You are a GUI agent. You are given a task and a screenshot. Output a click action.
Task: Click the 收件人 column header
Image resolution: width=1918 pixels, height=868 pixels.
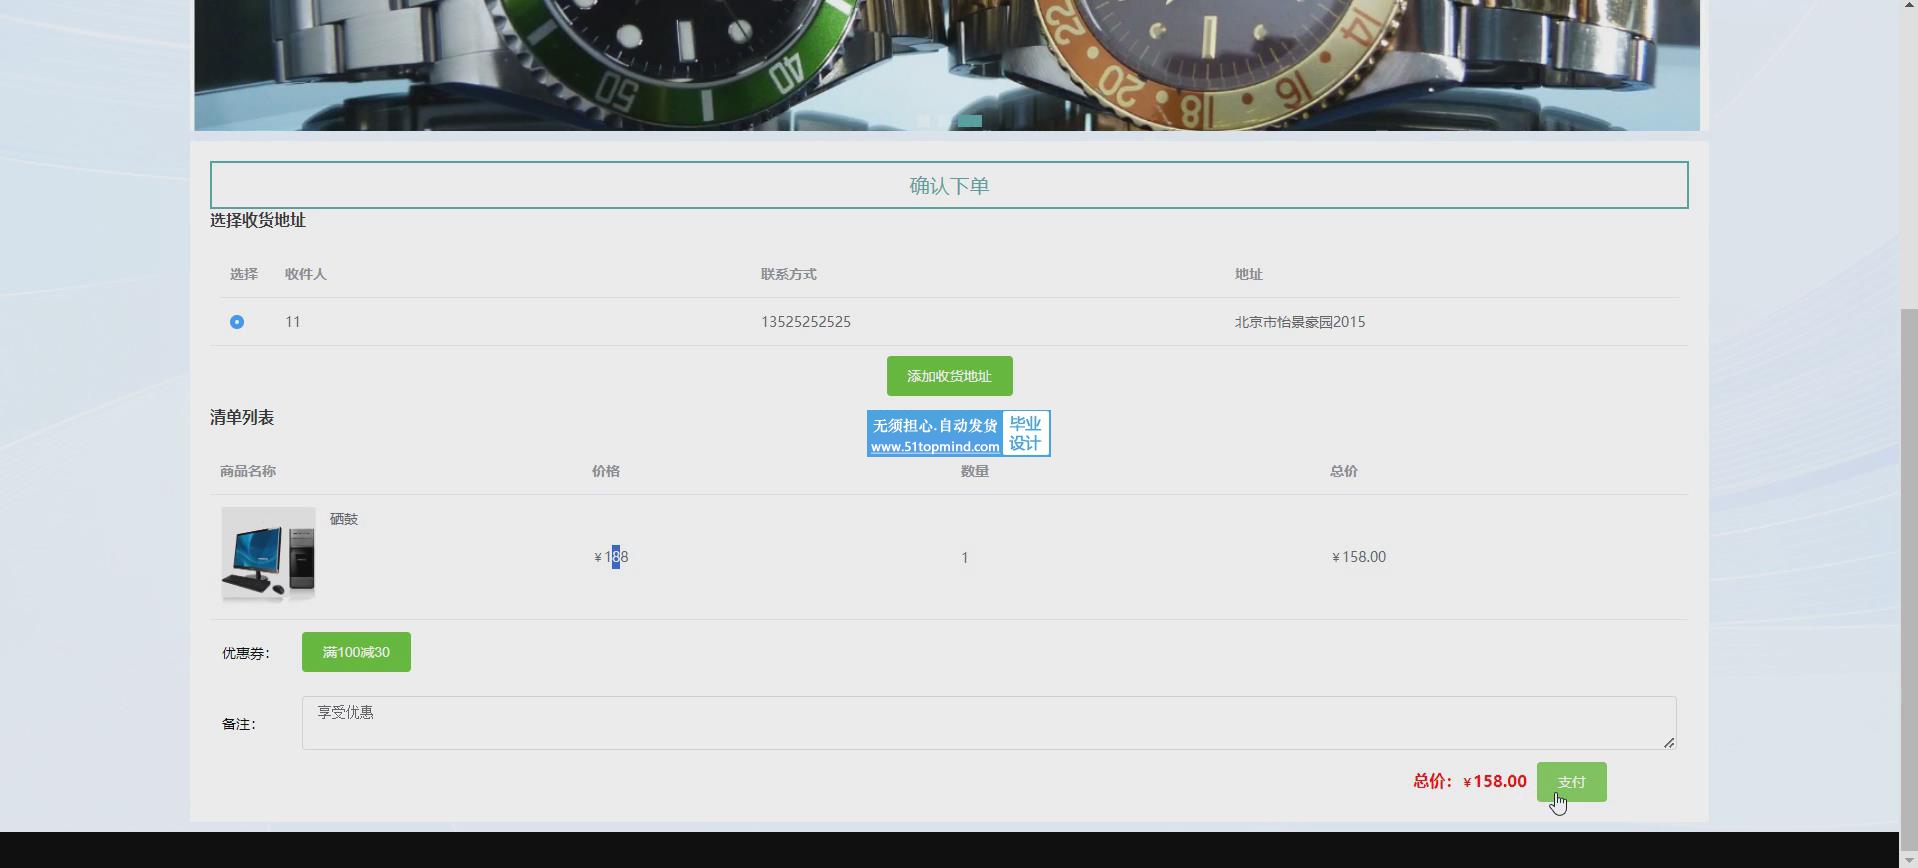click(305, 274)
